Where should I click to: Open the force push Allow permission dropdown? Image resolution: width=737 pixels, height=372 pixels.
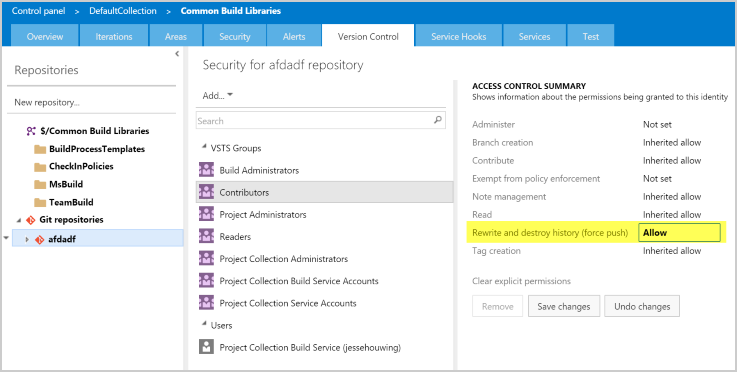(x=679, y=232)
